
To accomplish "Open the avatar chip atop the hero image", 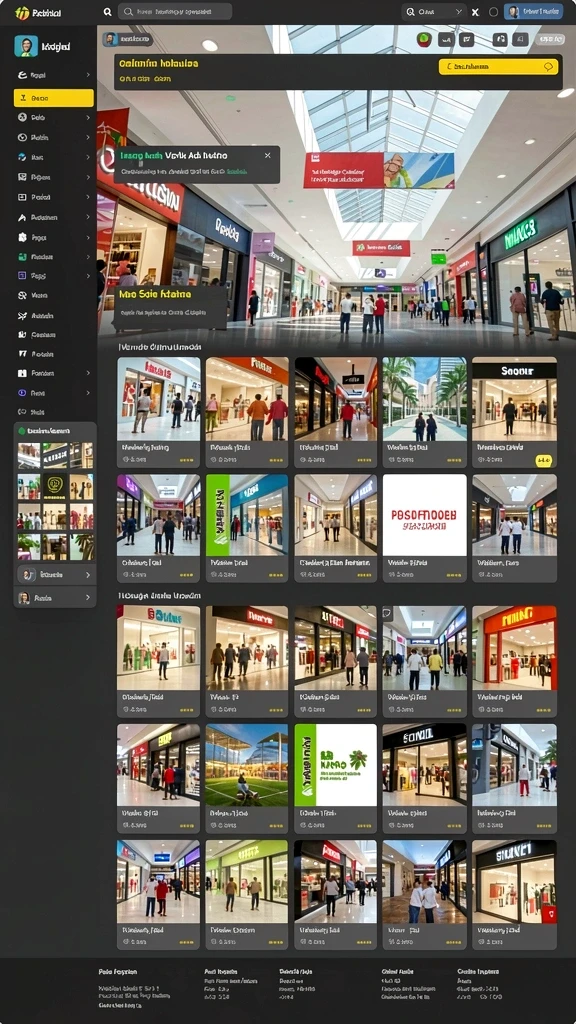I will point(127,39).
